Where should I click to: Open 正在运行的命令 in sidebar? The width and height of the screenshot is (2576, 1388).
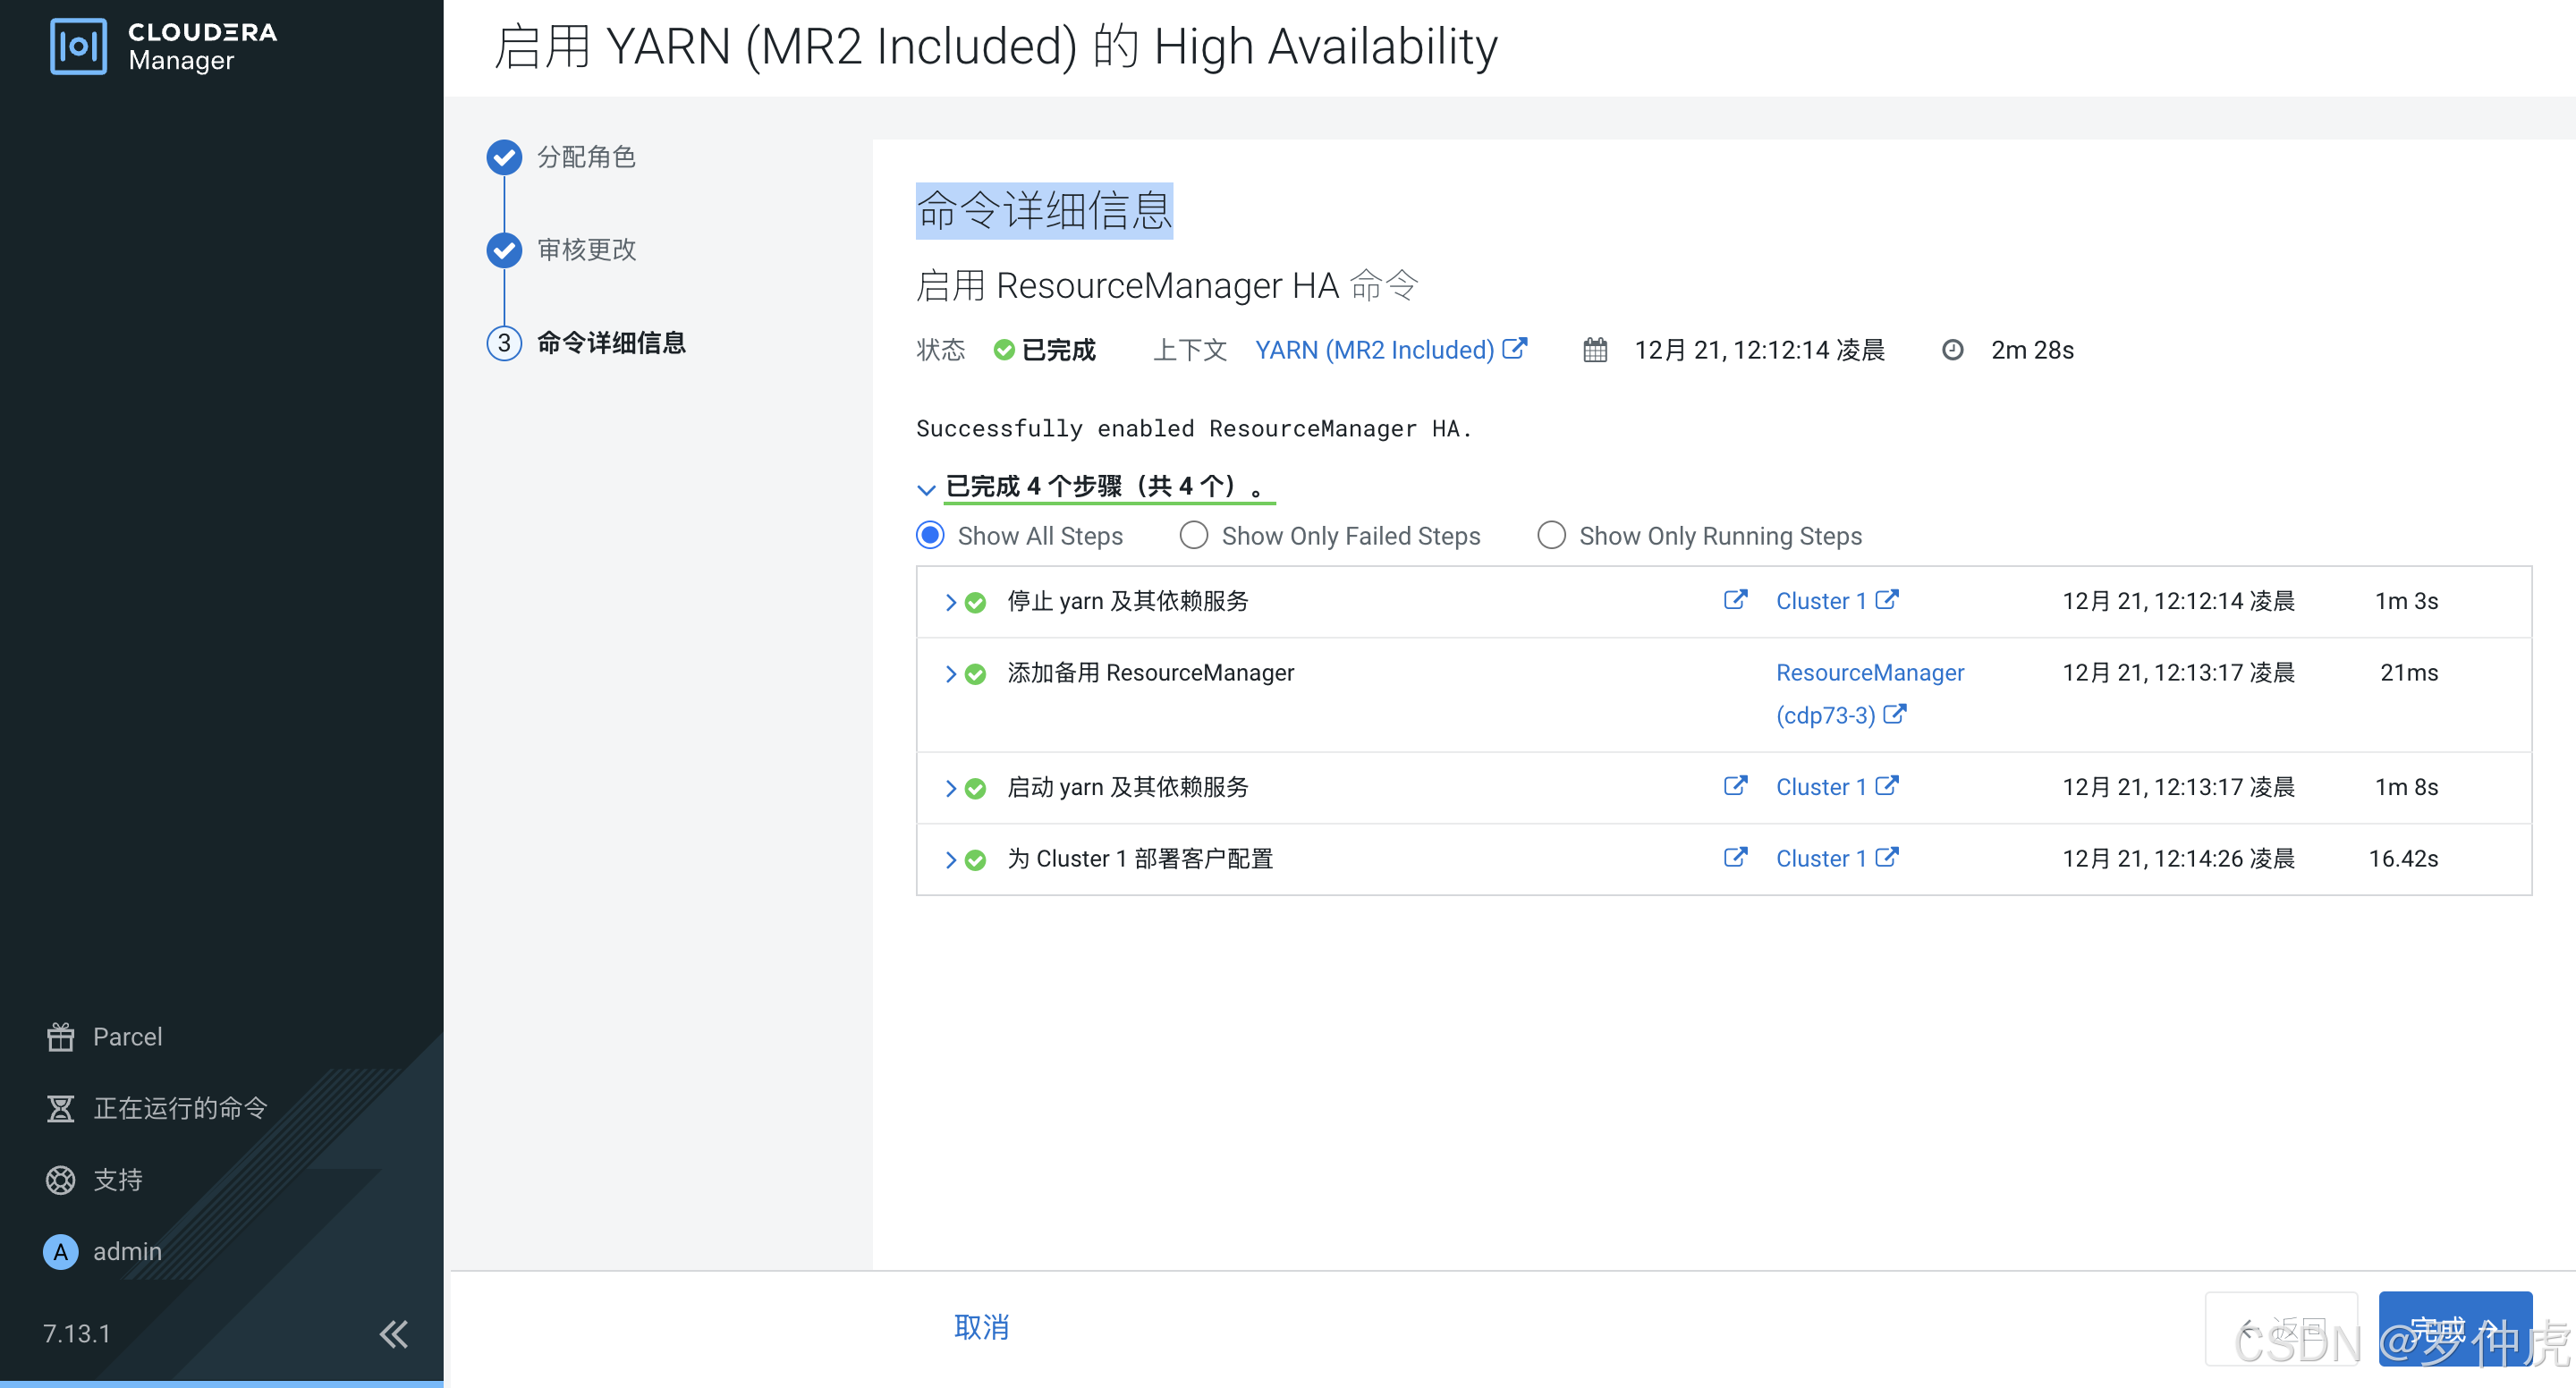coord(179,1108)
